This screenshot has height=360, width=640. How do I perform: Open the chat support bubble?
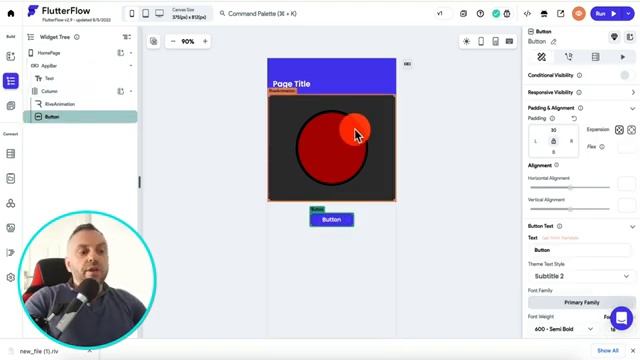pyautogui.click(x=622, y=318)
